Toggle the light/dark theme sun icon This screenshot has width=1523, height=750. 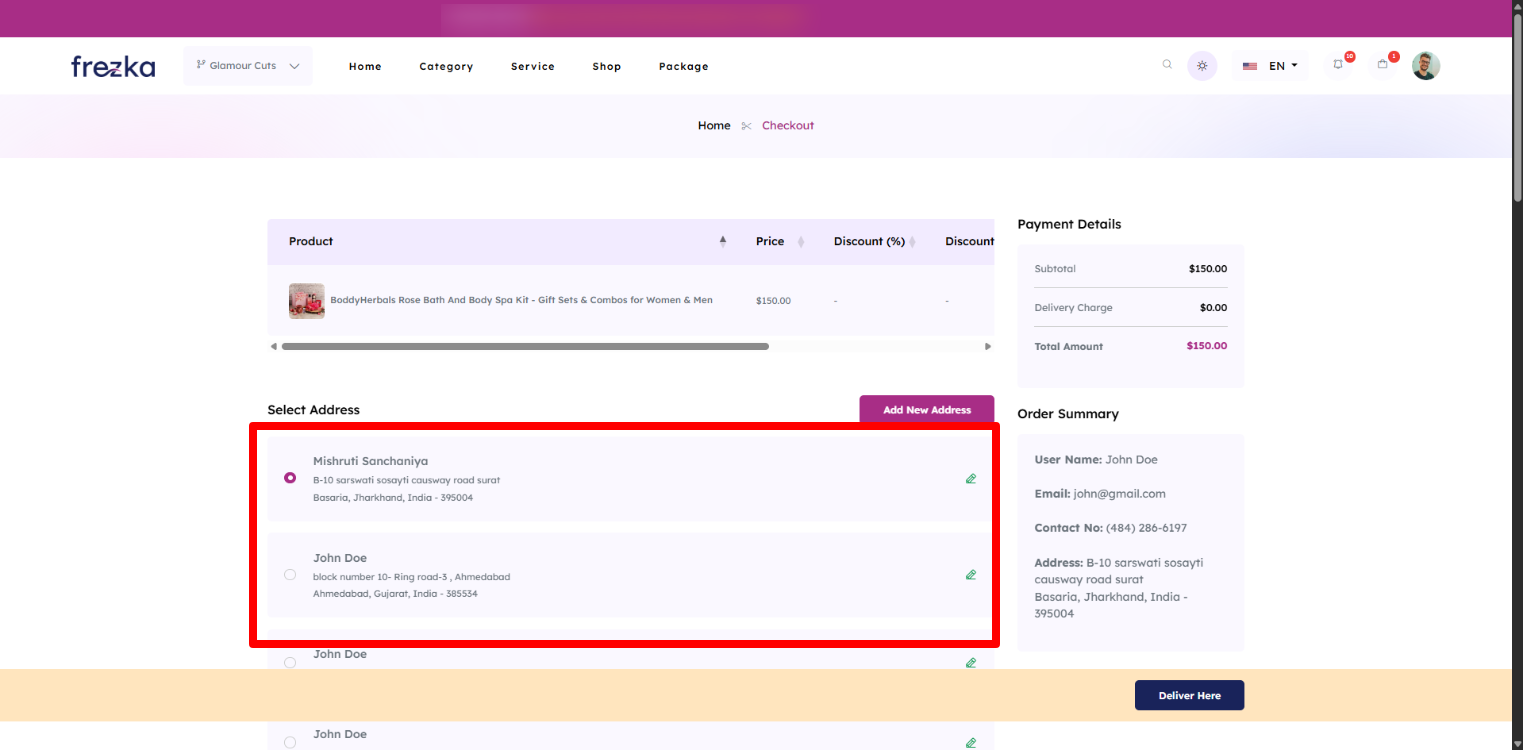(1202, 66)
